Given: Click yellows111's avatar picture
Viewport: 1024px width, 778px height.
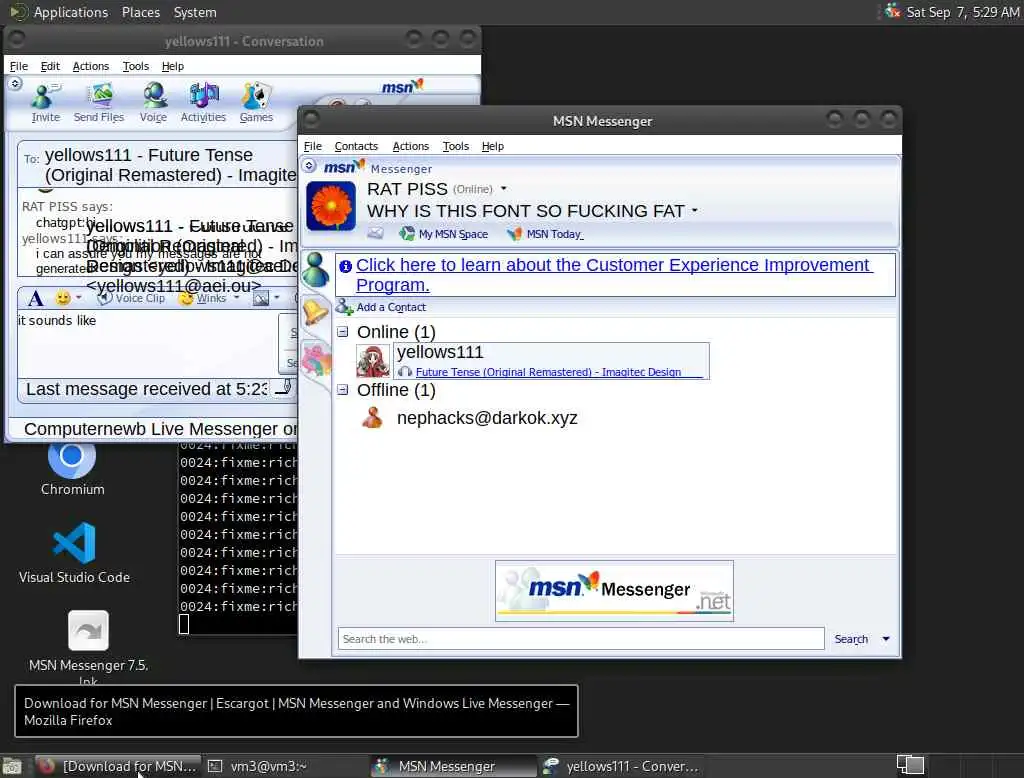Looking at the screenshot, I should (373, 361).
